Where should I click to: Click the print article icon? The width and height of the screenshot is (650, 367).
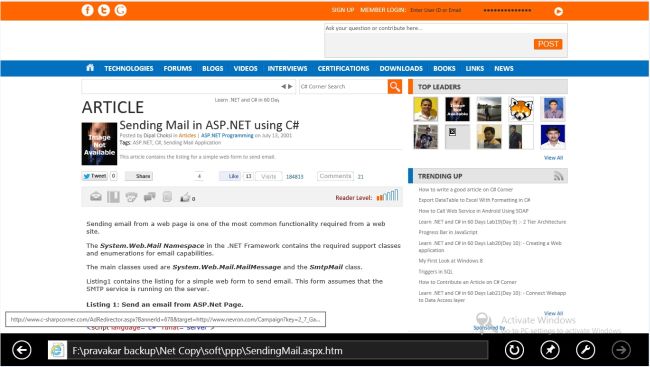click(131, 197)
